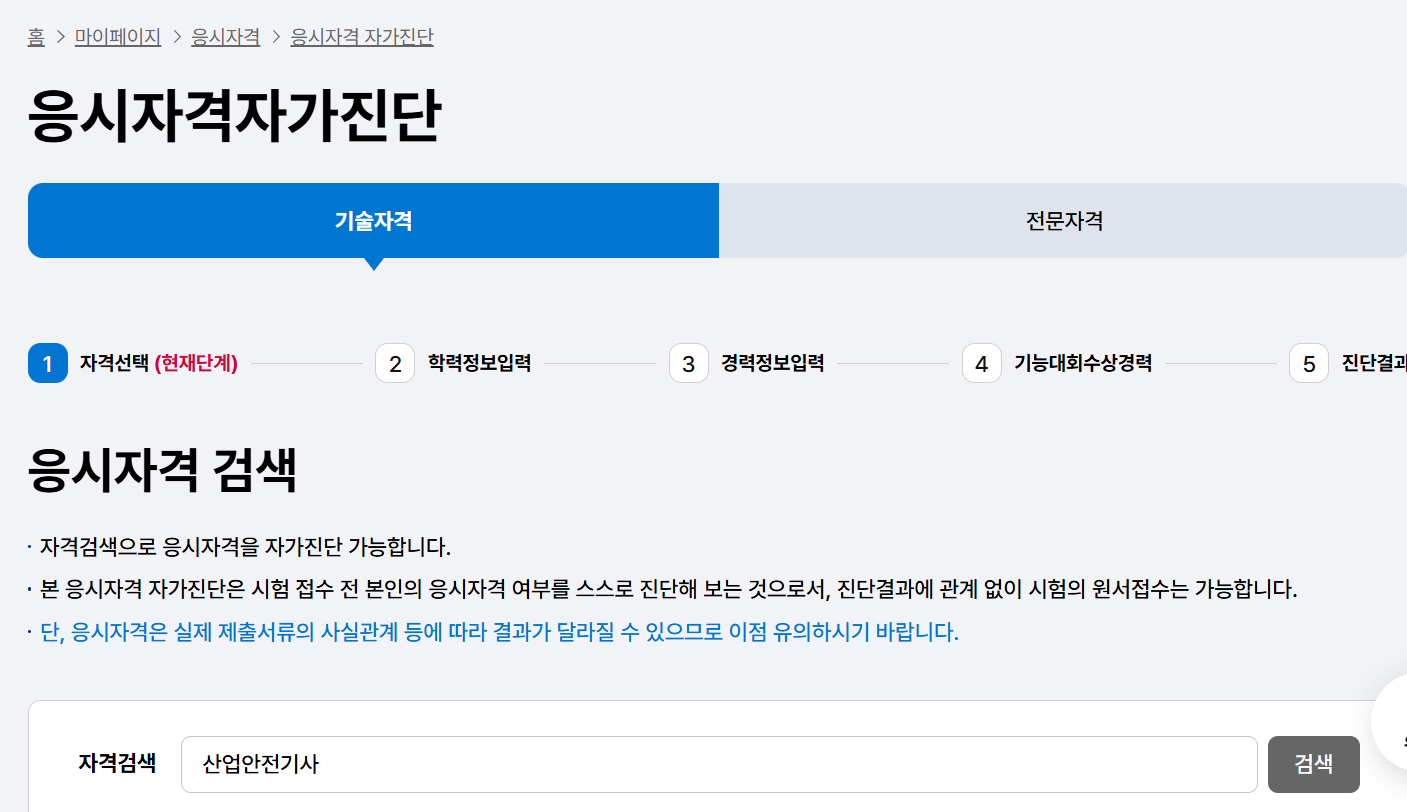1407x812 pixels.
Task: Click the 검색 button
Action: pos(1314,764)
